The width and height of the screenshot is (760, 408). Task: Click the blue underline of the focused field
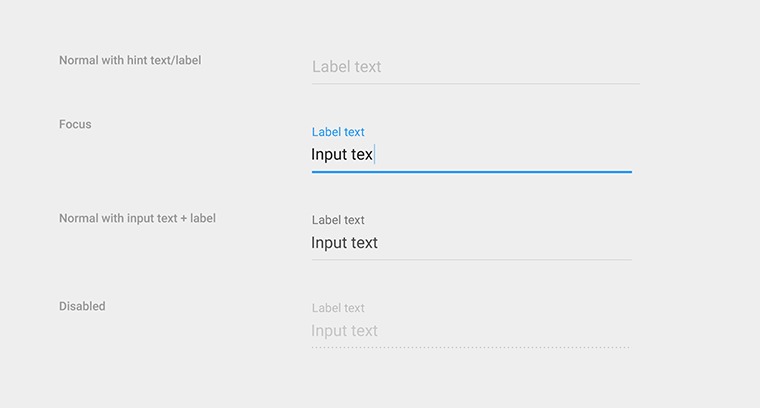pos(472,172)
